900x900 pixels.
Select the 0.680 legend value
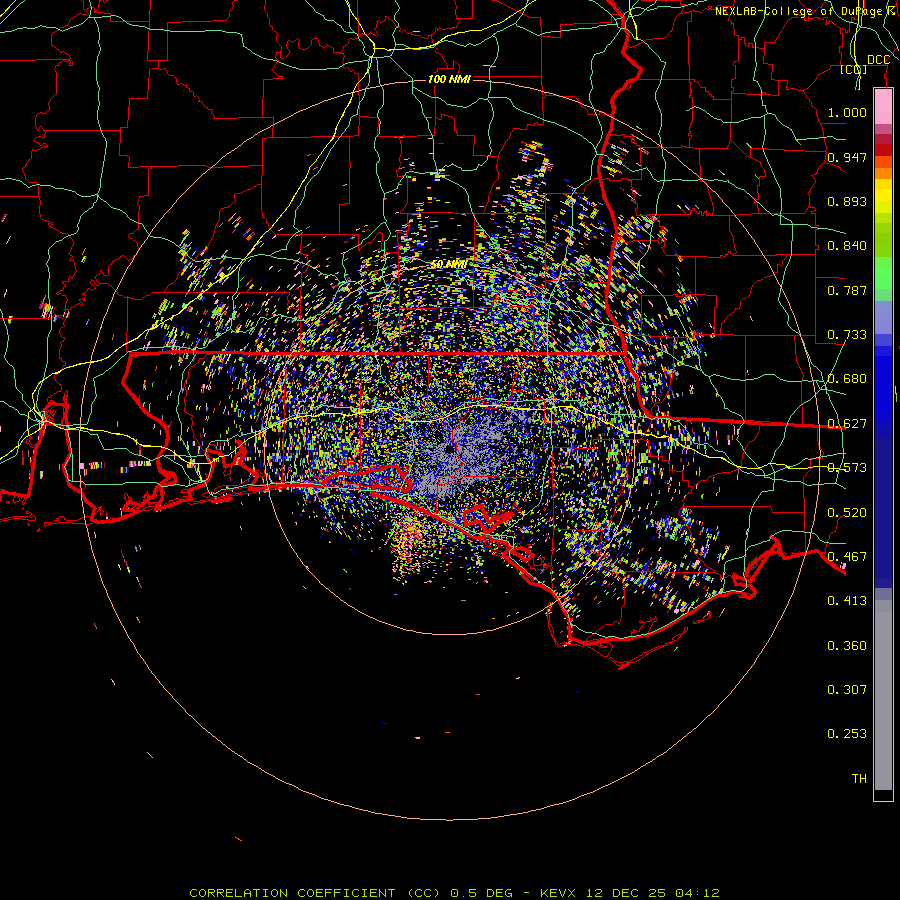(847, 379)
